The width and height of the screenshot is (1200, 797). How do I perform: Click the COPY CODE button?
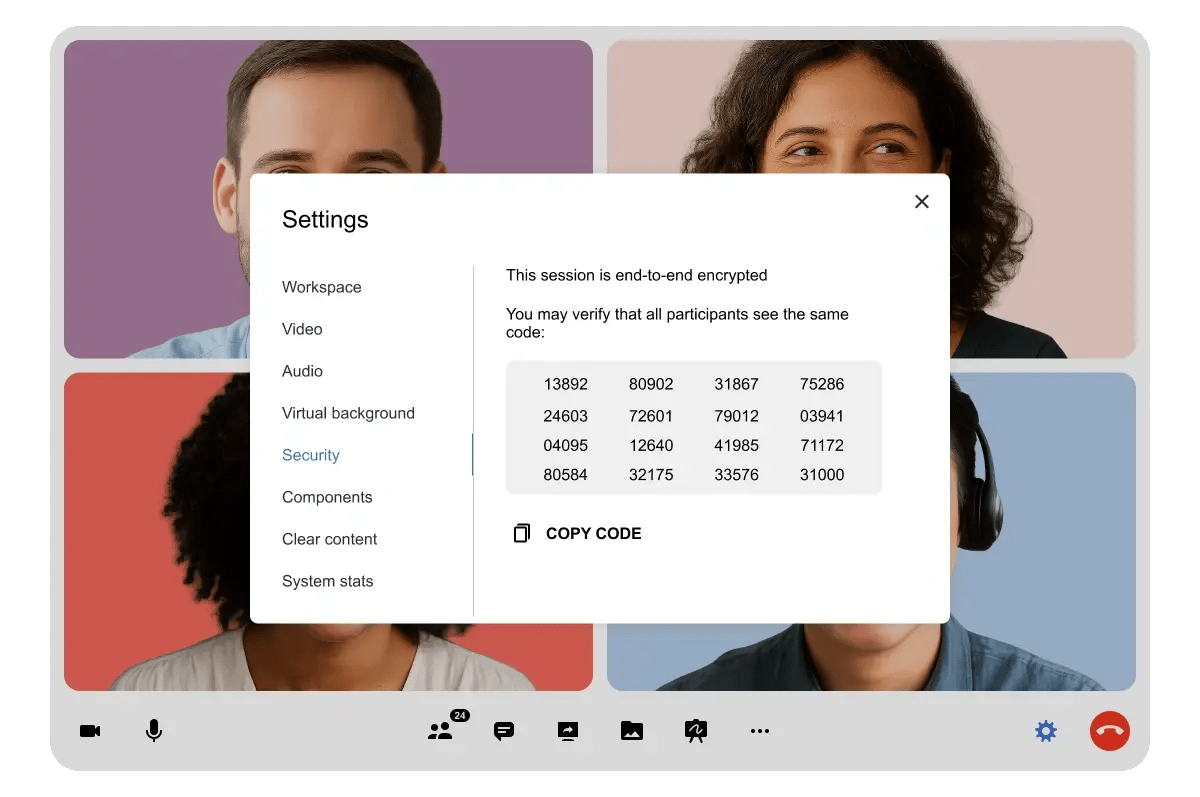pyautogui.click(x=593, y=534)
